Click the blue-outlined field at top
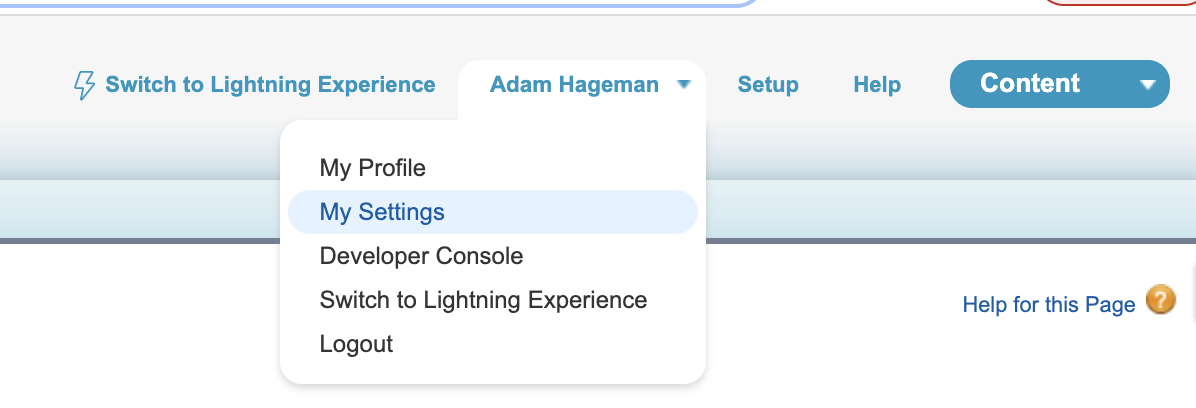Screen dimensions: 1196x408 pos(400,3)
